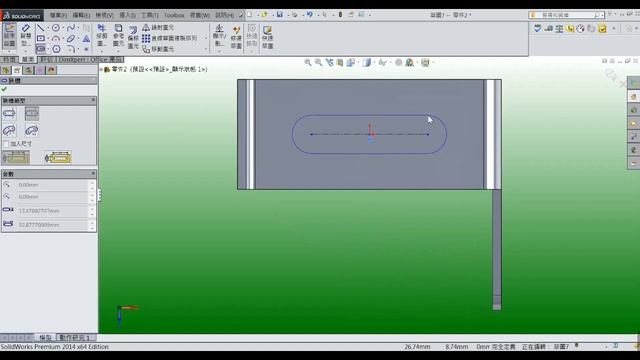The image size is (640, 360).
Task: Open dropdown under Trim Entities
Action: pyautogui.click(x=102, y=51)
